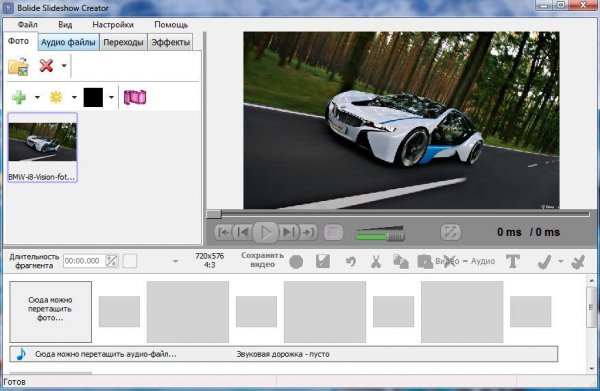Image resolution: width=600 pixels, height=391 pixels.
Task: Go to the previous frame button
Action: click(243, 232)
